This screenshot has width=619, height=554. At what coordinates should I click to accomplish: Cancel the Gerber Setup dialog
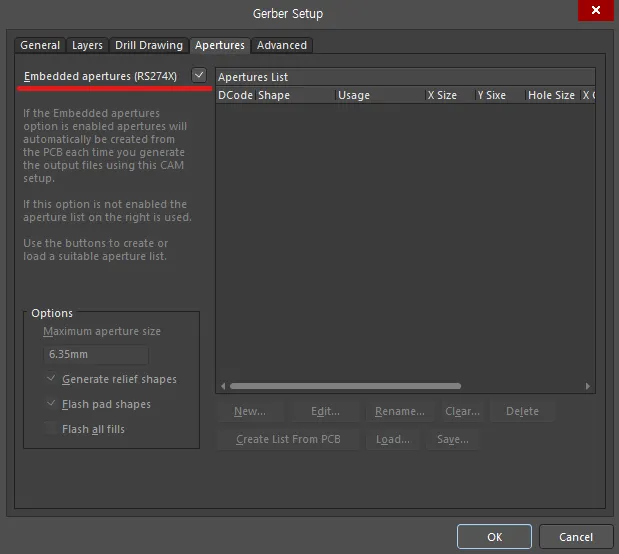[576, 537]
